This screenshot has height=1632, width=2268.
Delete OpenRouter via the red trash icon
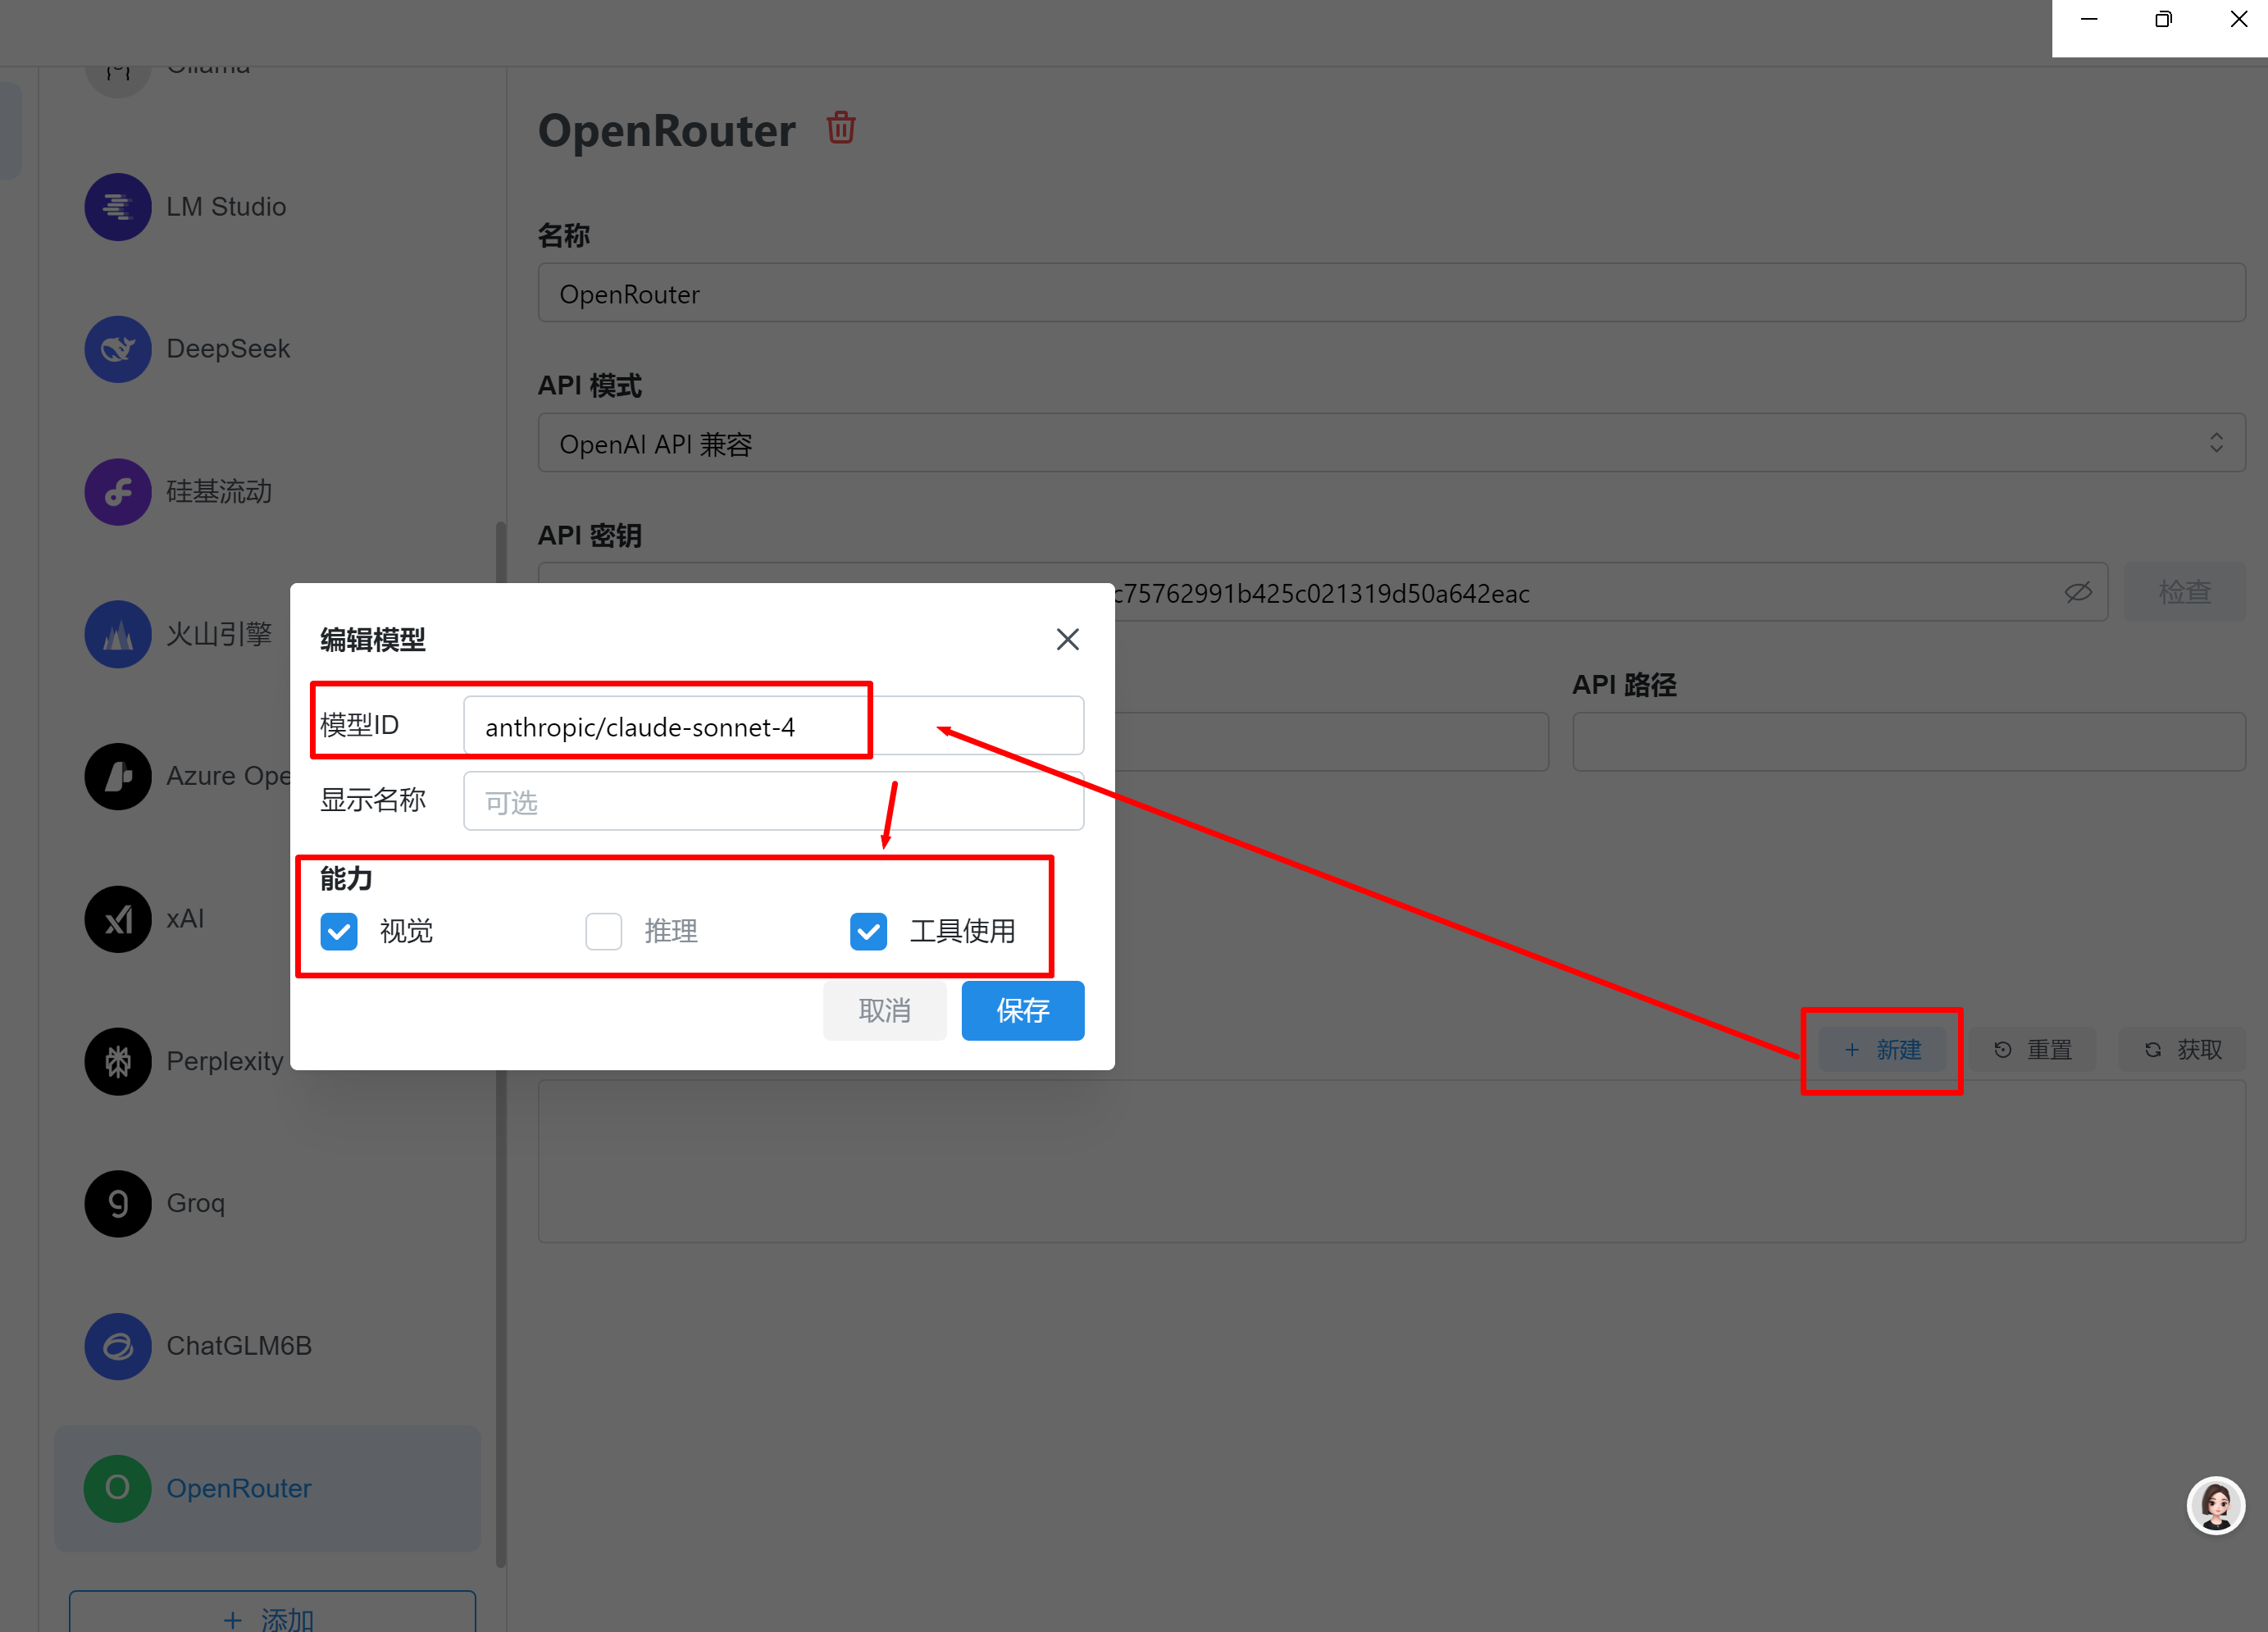pyautogui.click(x=841, y=128)
